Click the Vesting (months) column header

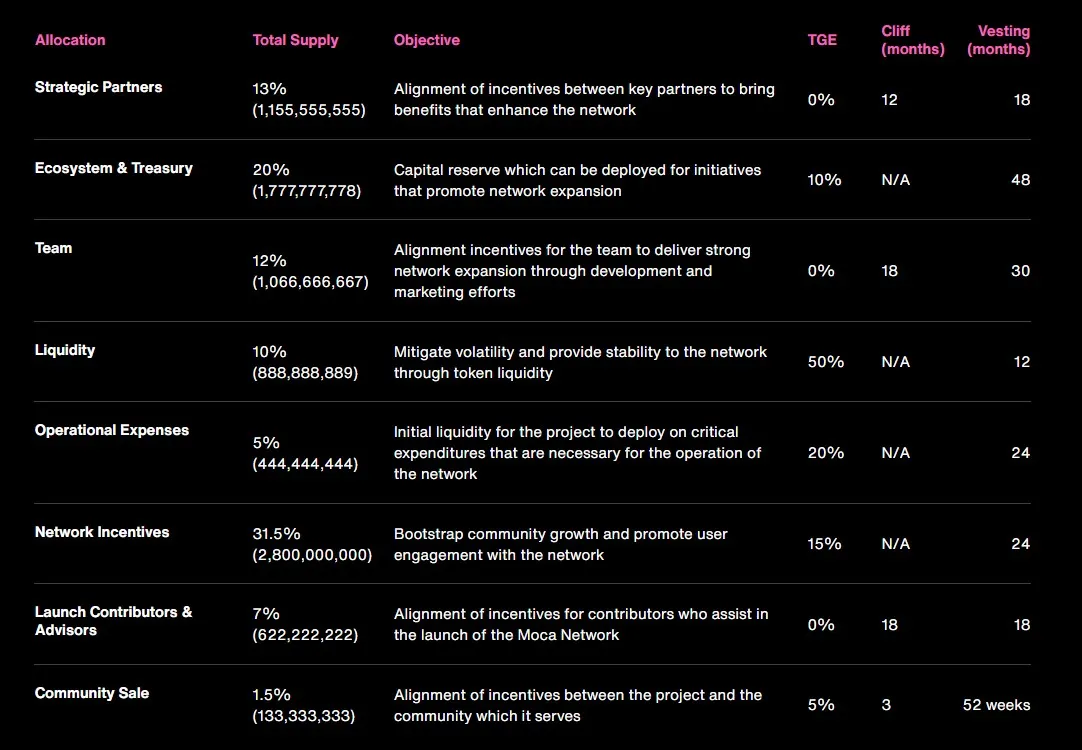pyautogui.click(x=998, y=40)
